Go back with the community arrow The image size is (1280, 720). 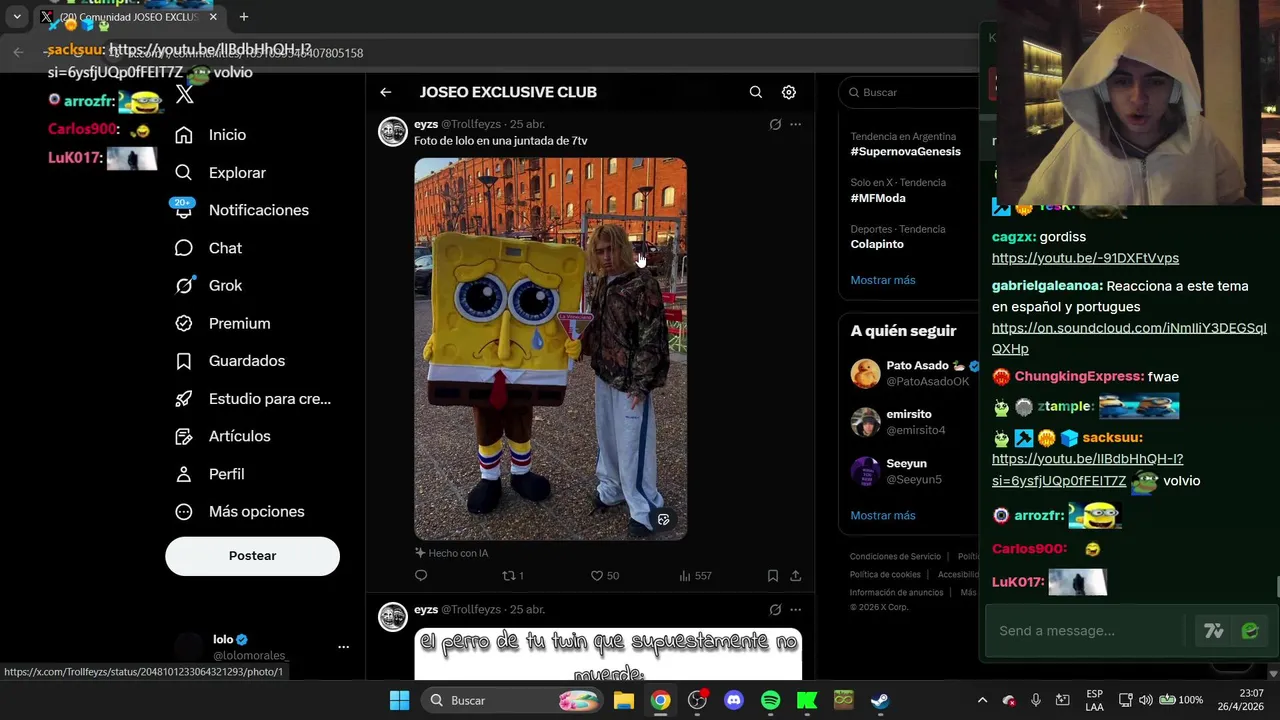386,92
